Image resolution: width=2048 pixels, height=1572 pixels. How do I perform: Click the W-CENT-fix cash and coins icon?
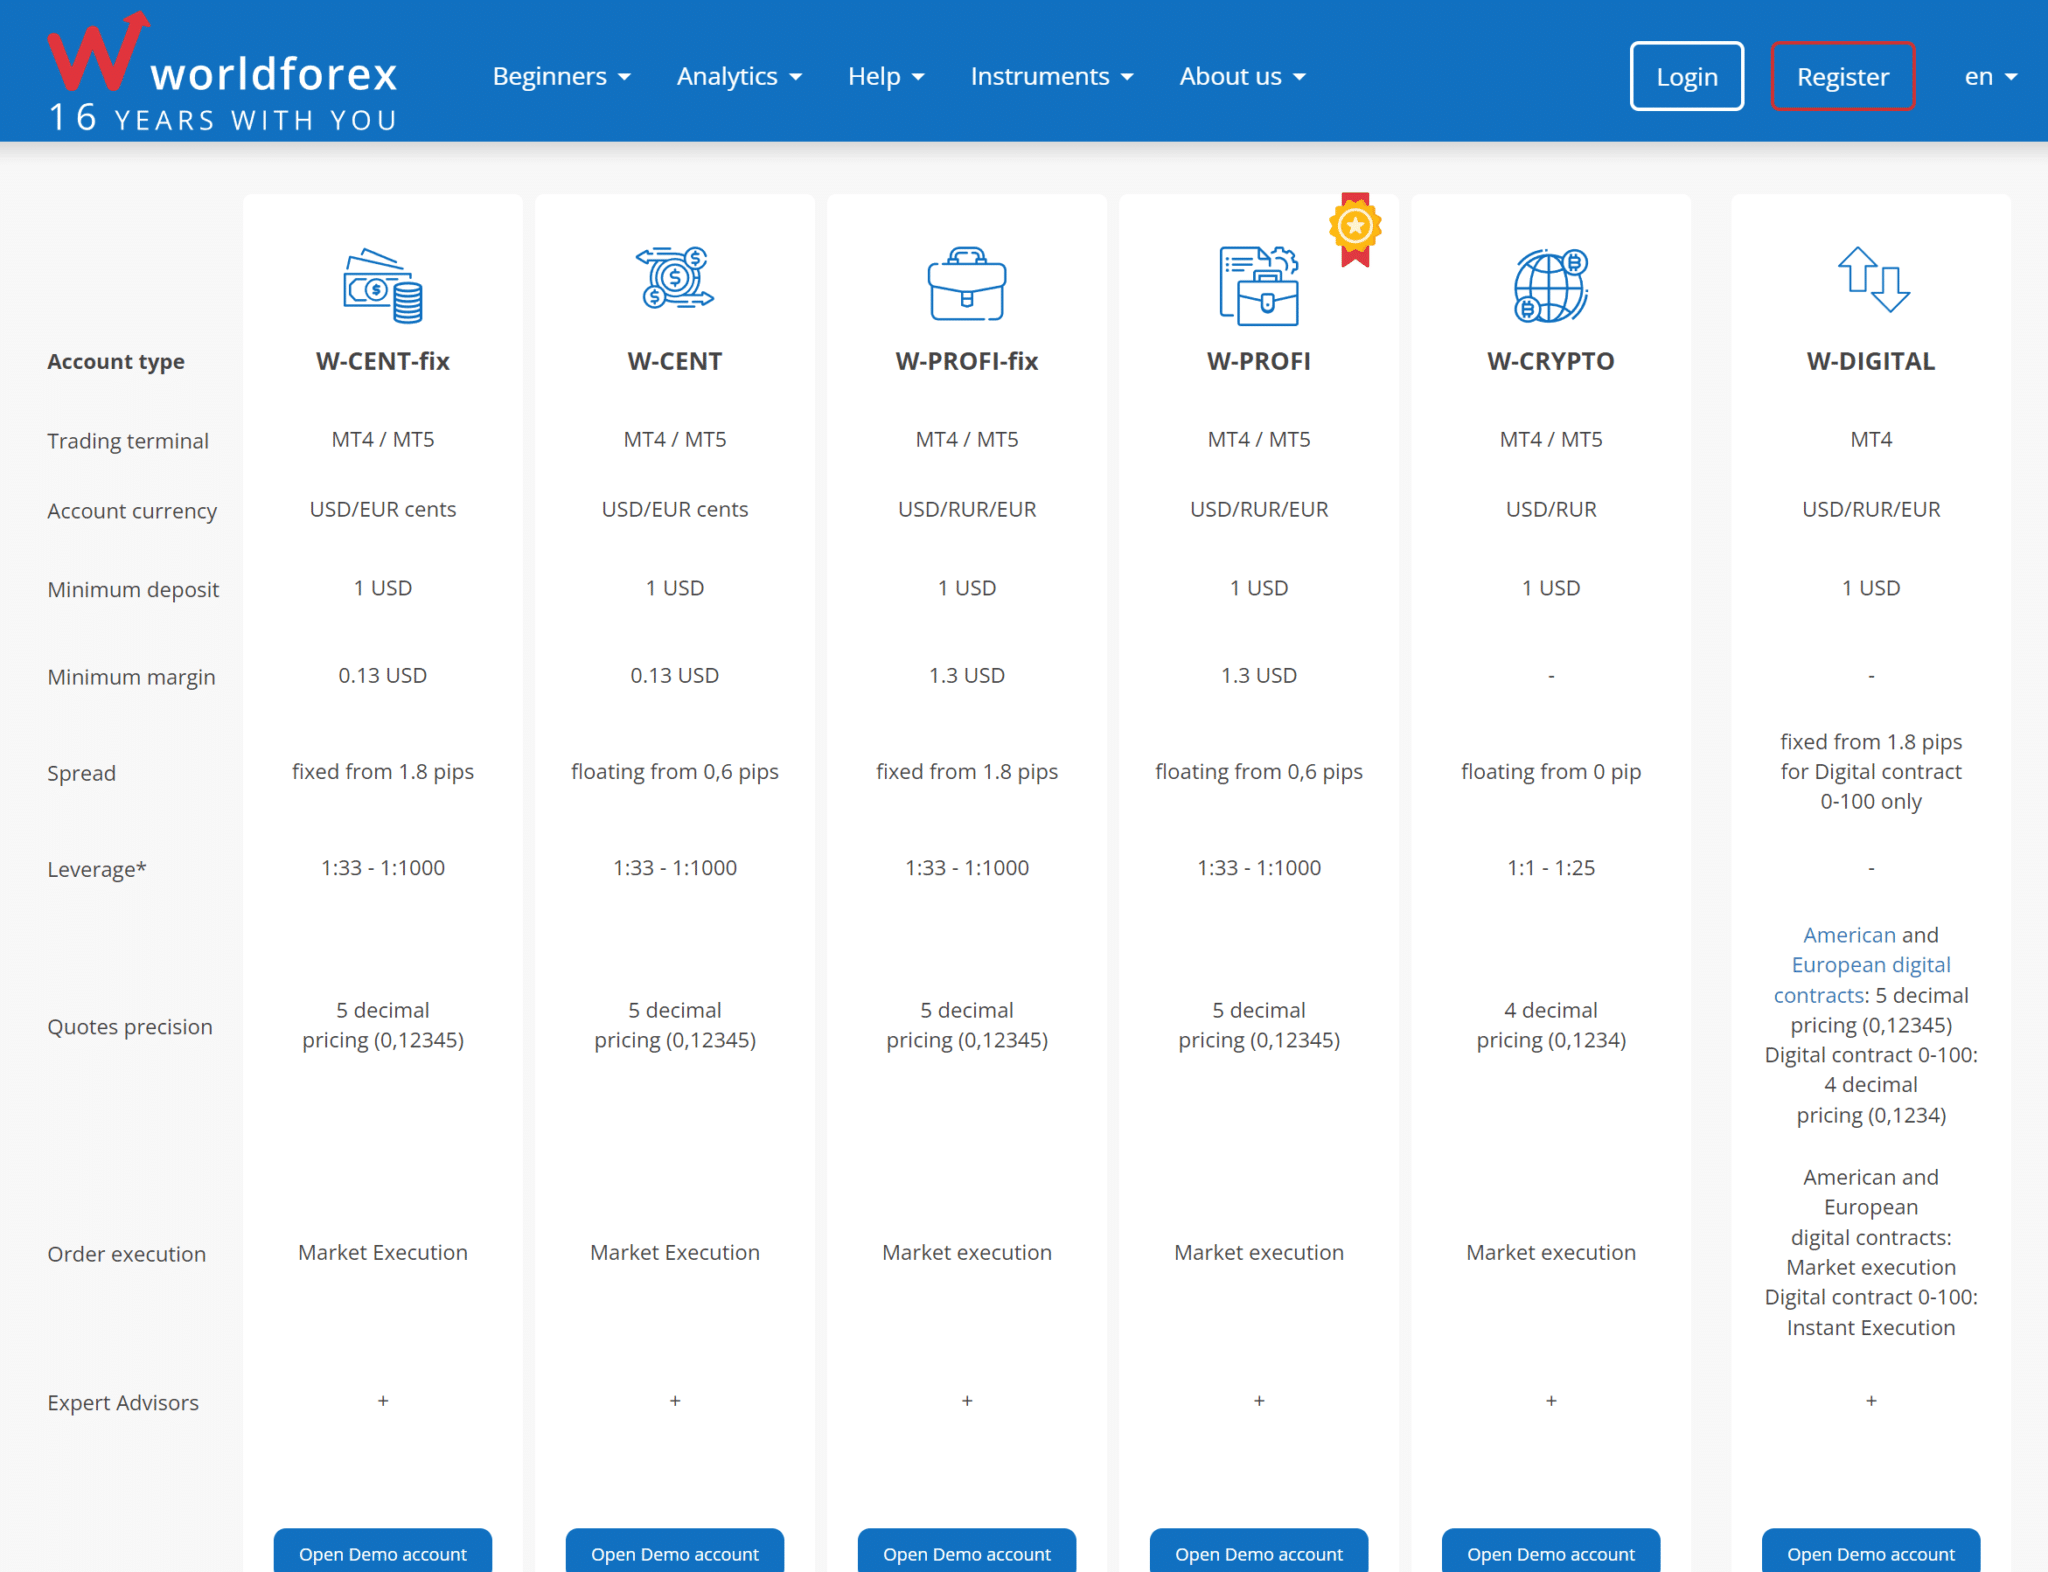pyautogui.click(x=382, y=286)
